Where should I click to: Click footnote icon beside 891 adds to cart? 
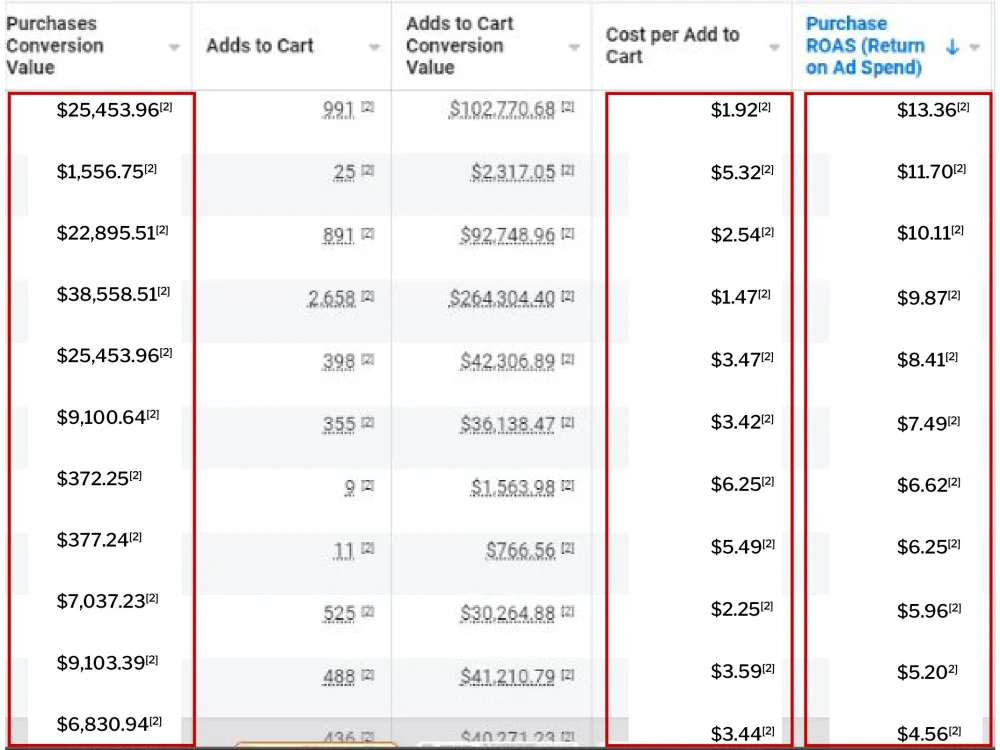coord(368,233)
